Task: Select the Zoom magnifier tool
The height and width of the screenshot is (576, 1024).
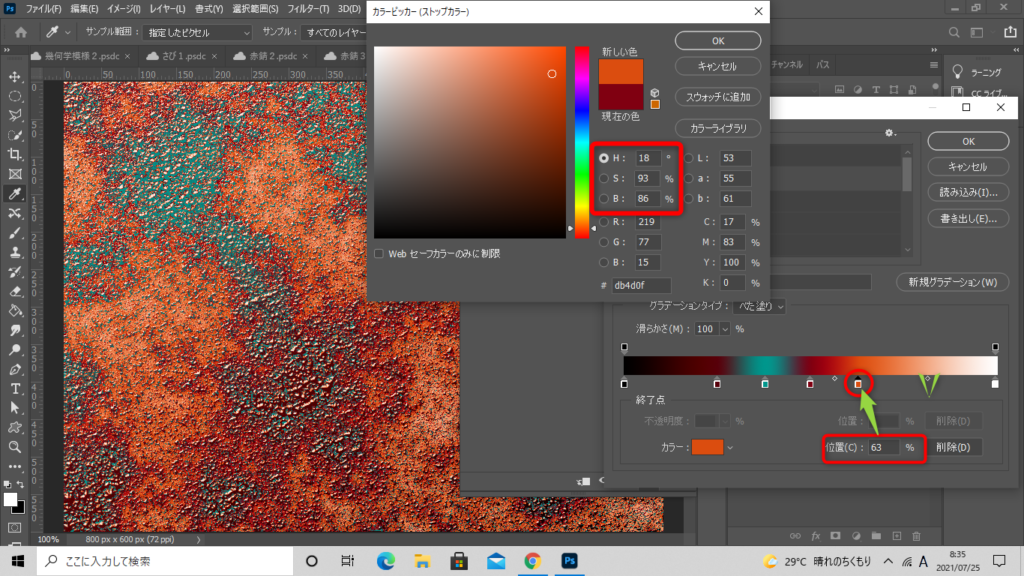Action: (x=14, y=447)
